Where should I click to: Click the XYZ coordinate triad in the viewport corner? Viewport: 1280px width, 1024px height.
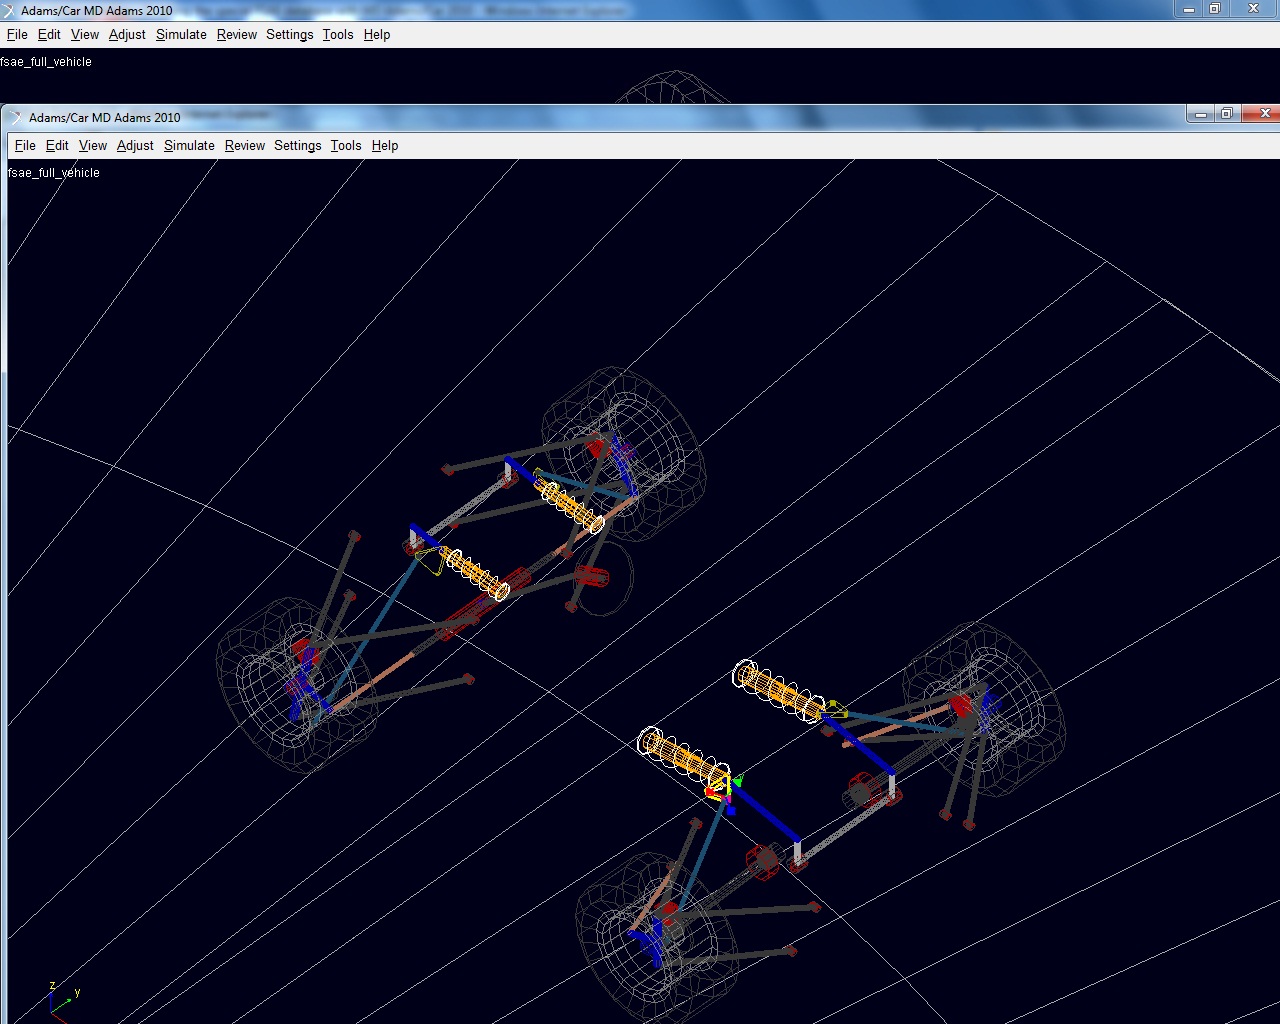(x=59, y=1000)
